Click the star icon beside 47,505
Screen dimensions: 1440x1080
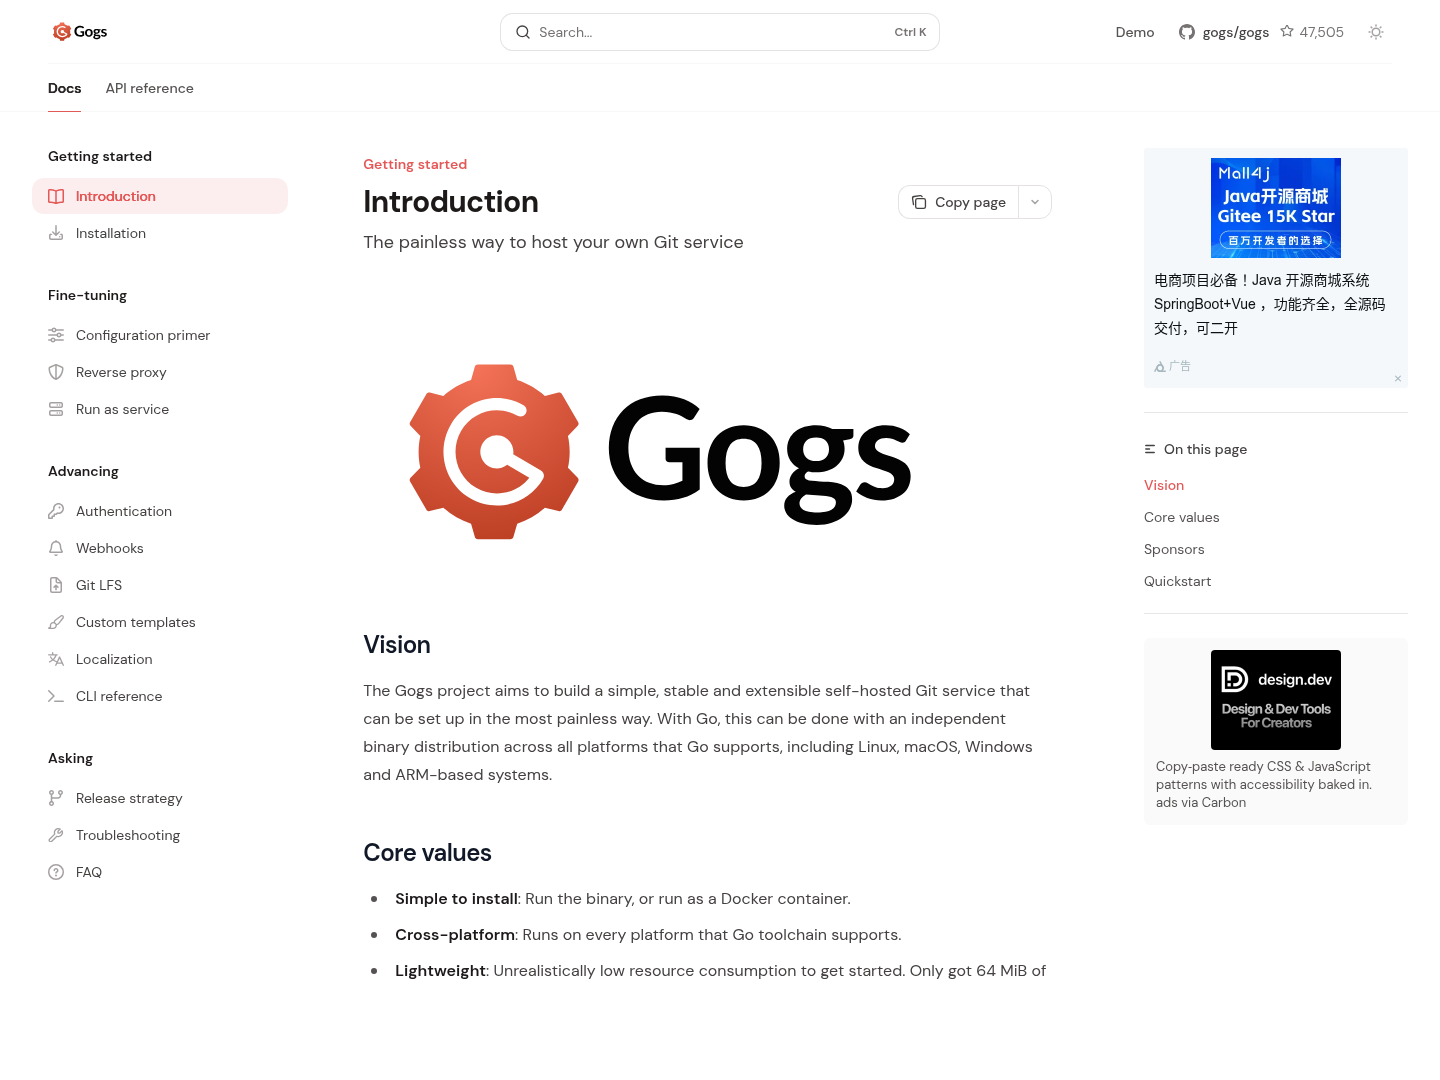pyautogui.click(x=1287, y=32)
